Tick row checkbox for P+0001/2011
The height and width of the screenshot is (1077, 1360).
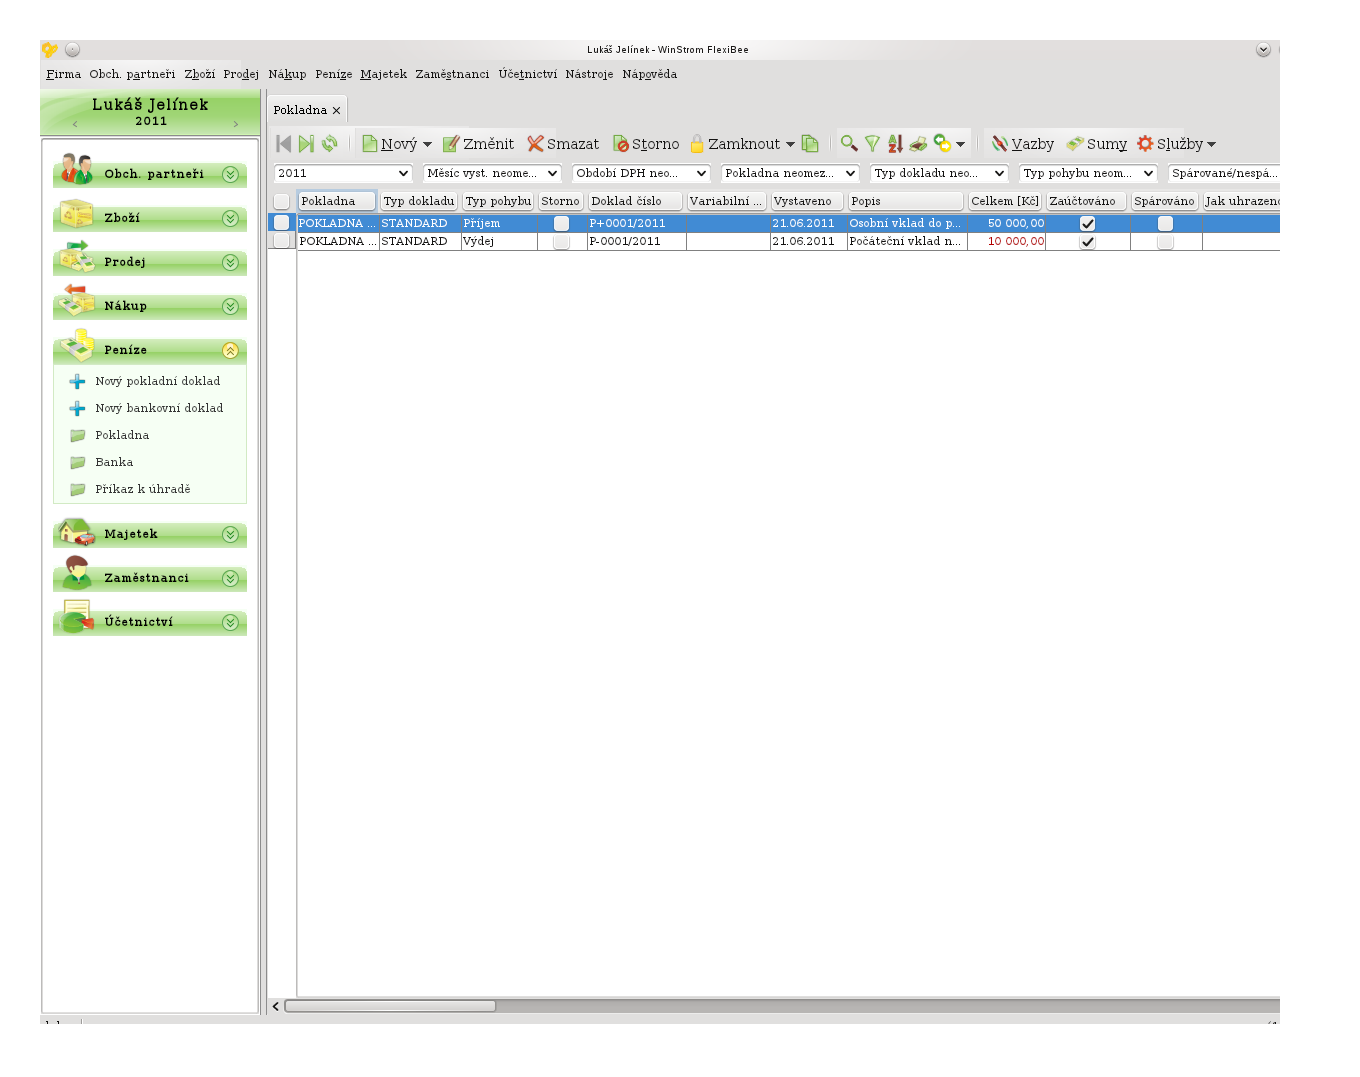point(282,223)
